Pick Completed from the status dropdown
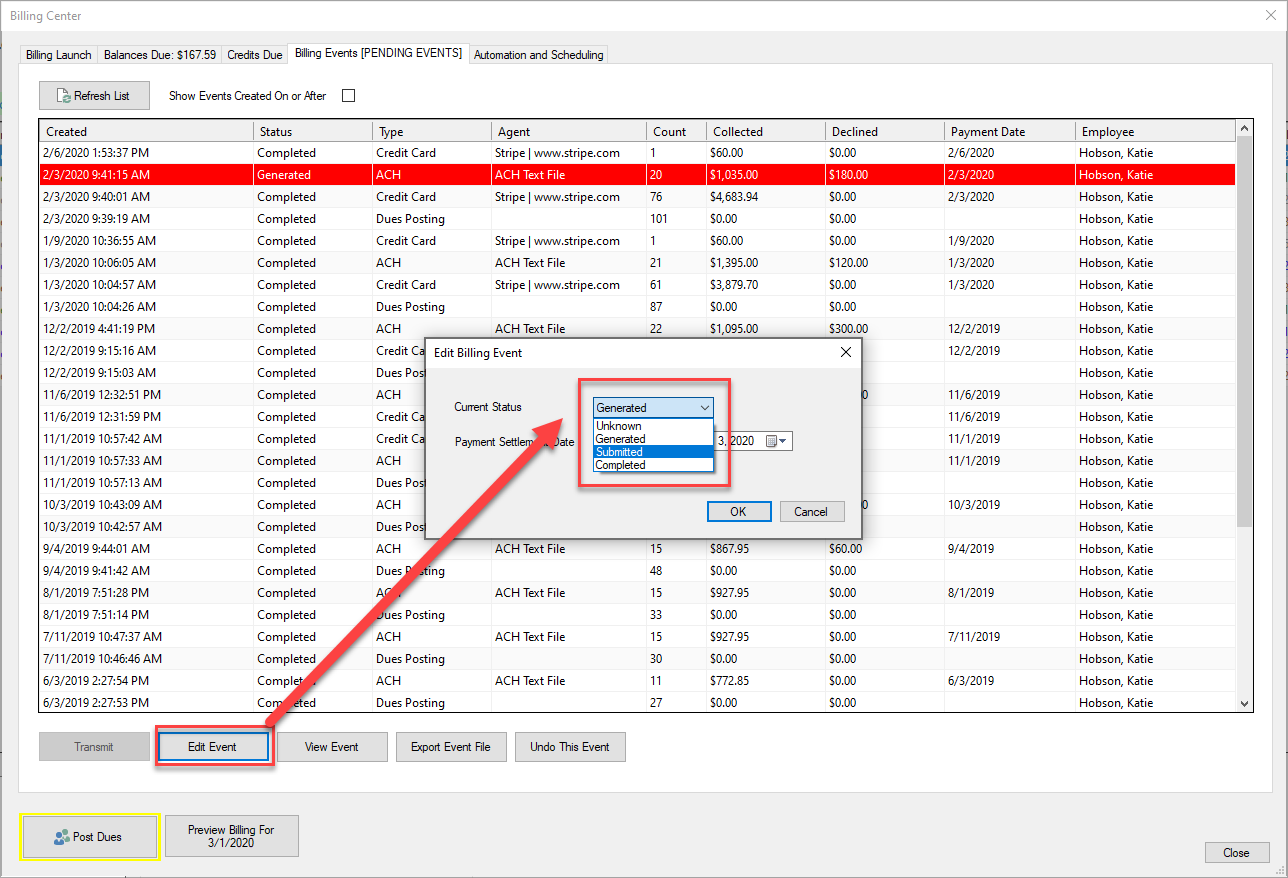This screenshot has height=878, width=1288. 654,465
